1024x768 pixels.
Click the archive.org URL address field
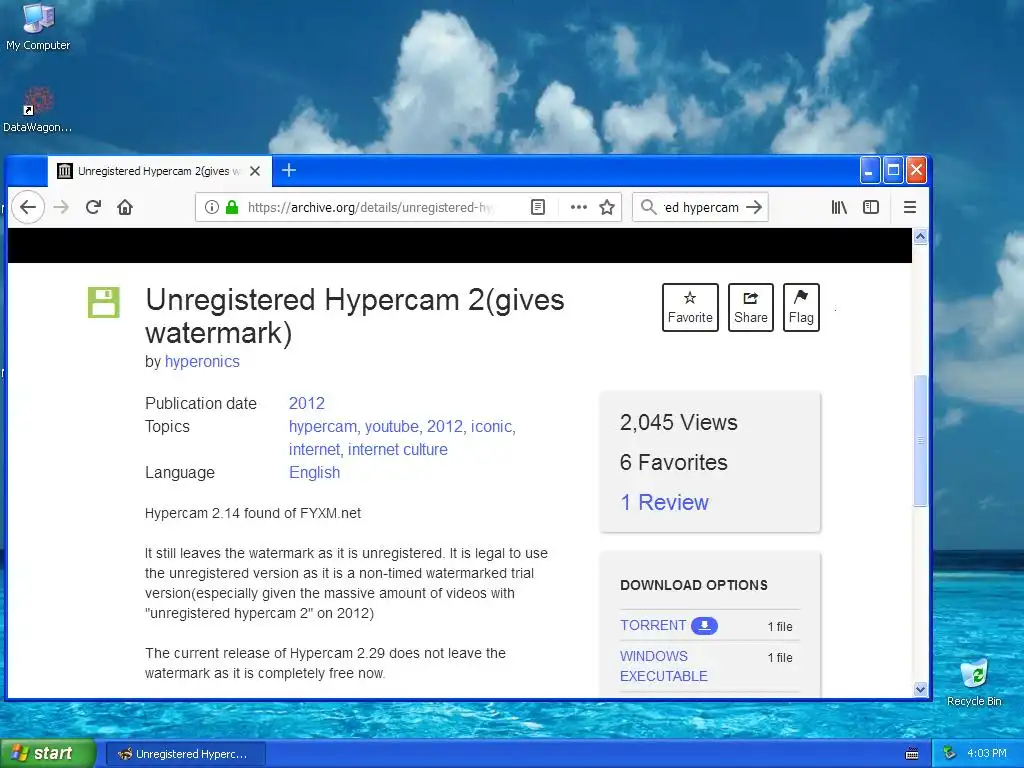coord(370,207)
